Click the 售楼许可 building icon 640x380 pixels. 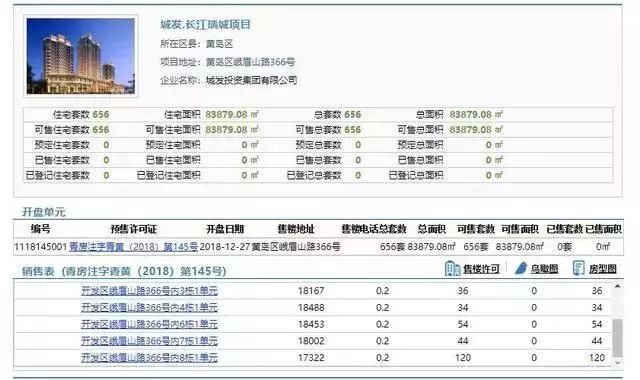pyautogui.click(x=452, y=268)
